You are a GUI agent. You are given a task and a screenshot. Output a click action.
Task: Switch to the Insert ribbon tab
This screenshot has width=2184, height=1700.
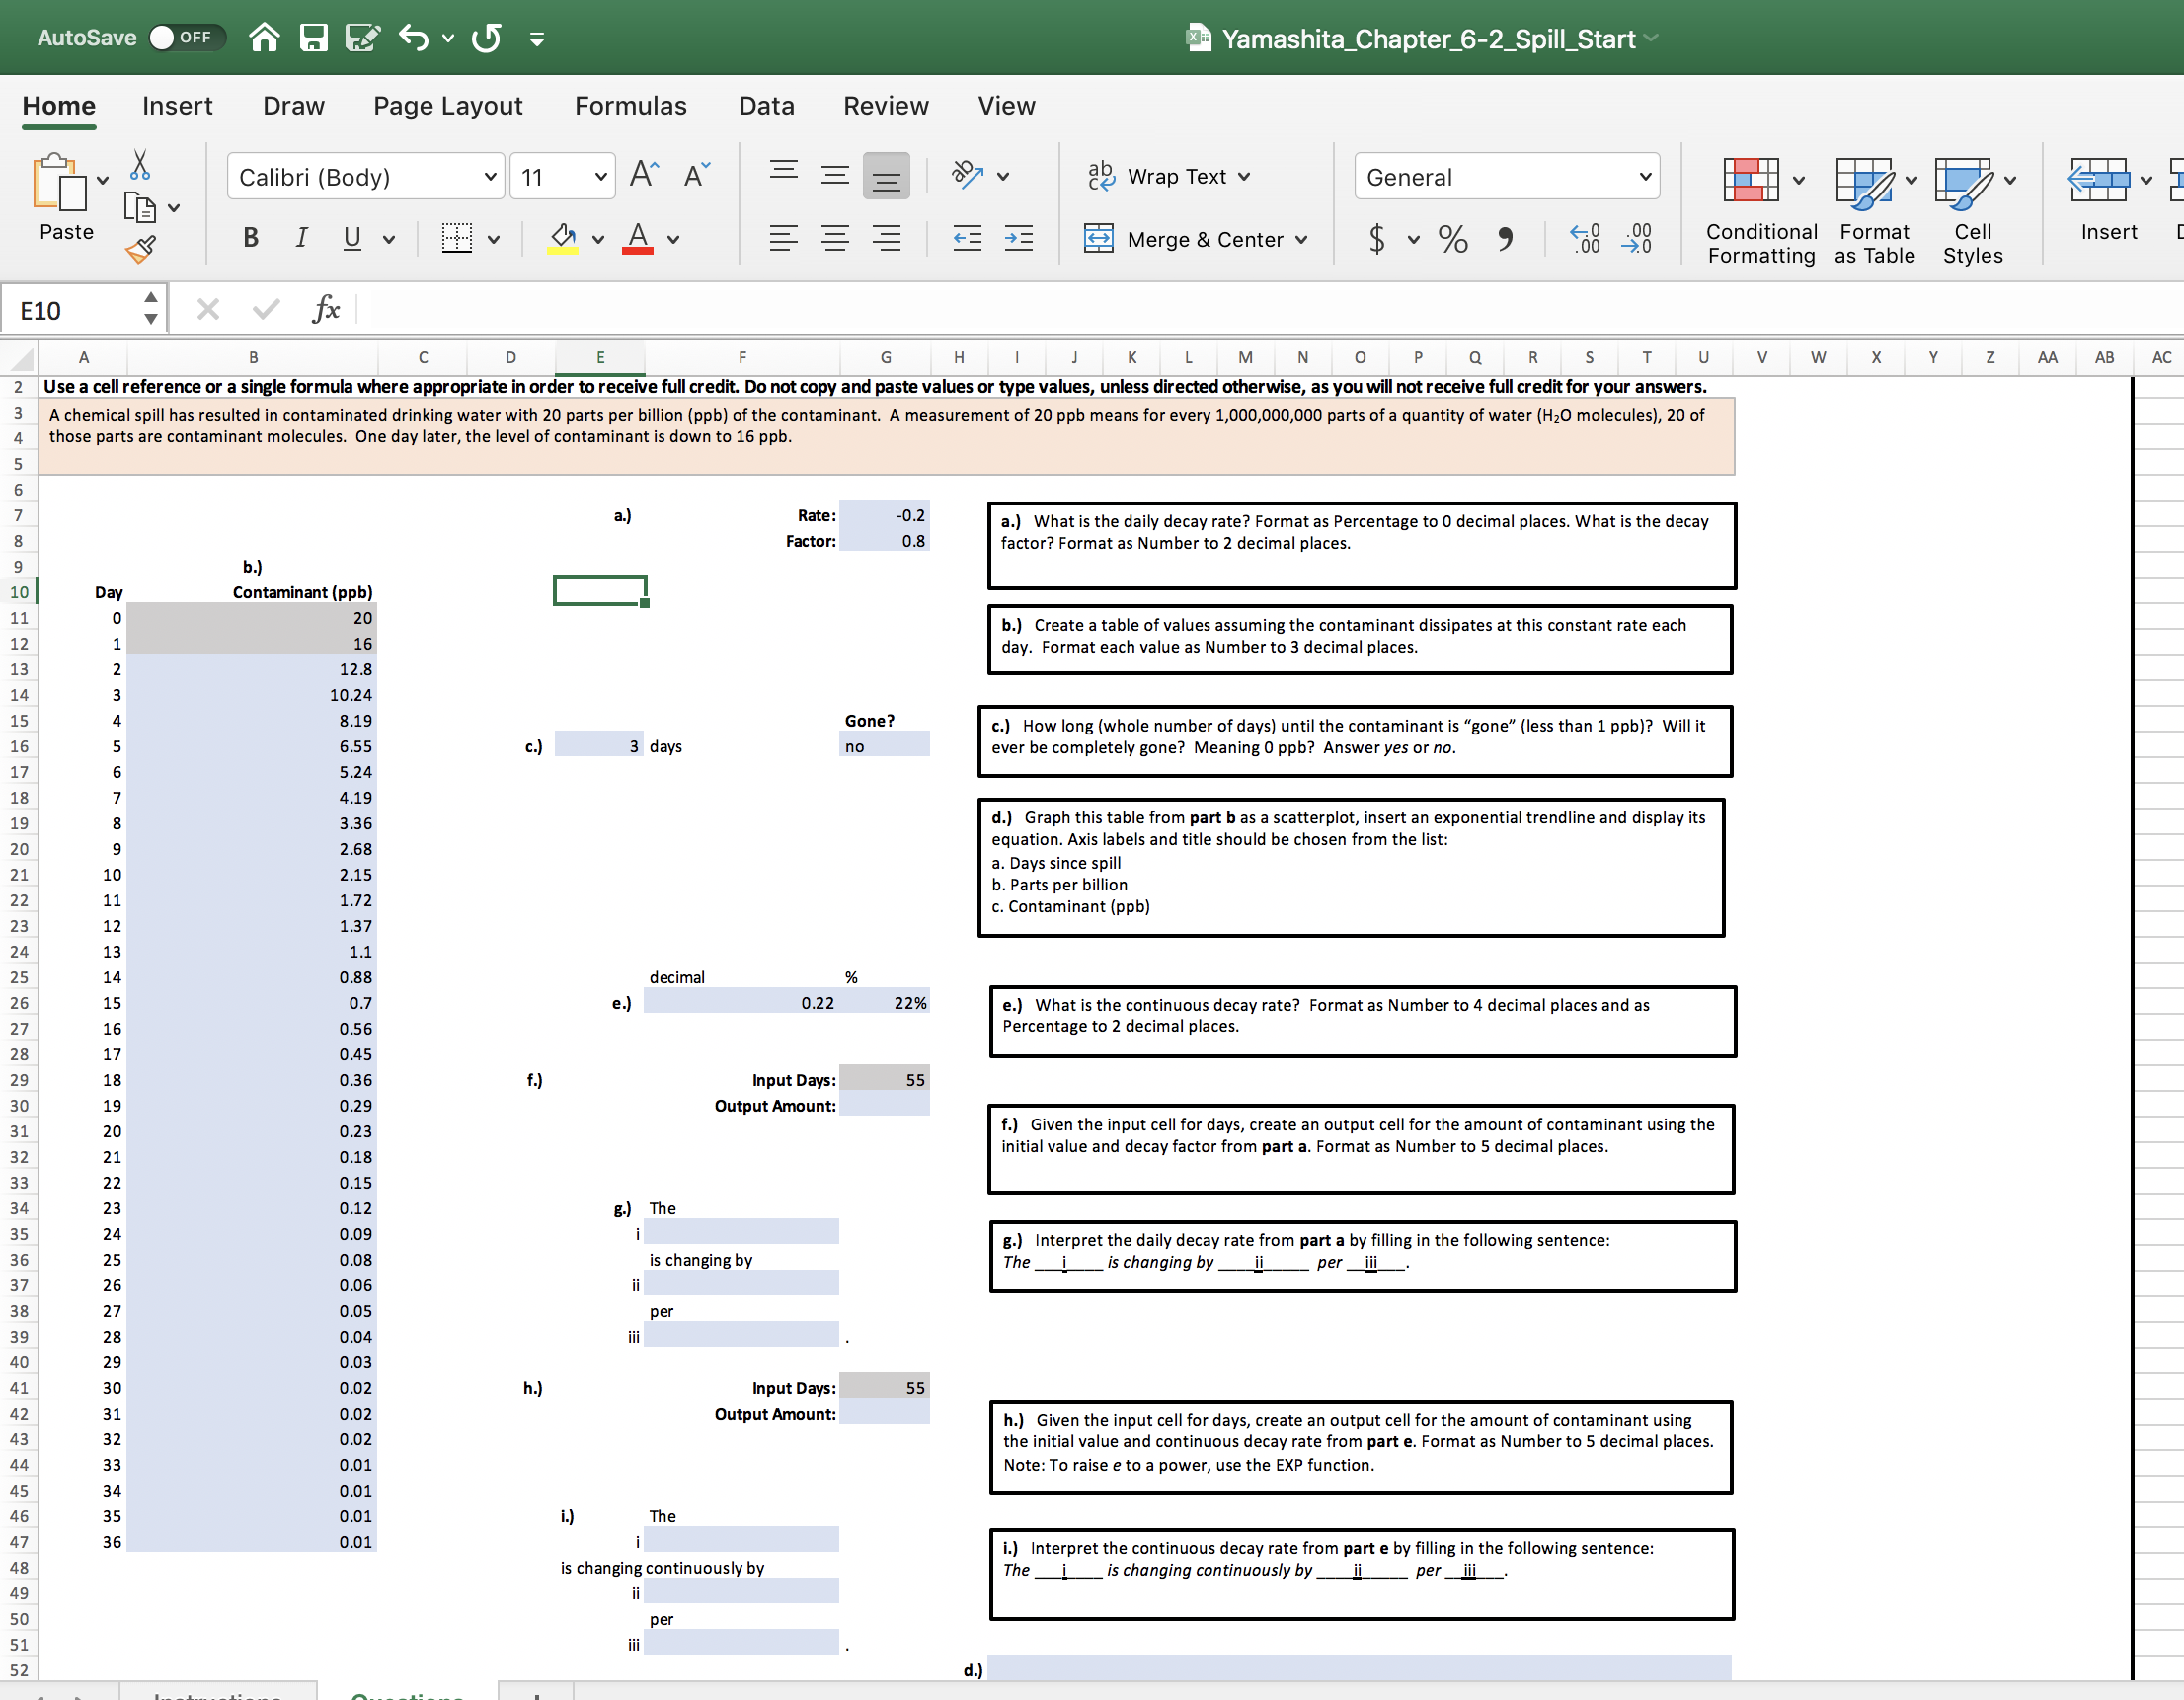[177, 106]
